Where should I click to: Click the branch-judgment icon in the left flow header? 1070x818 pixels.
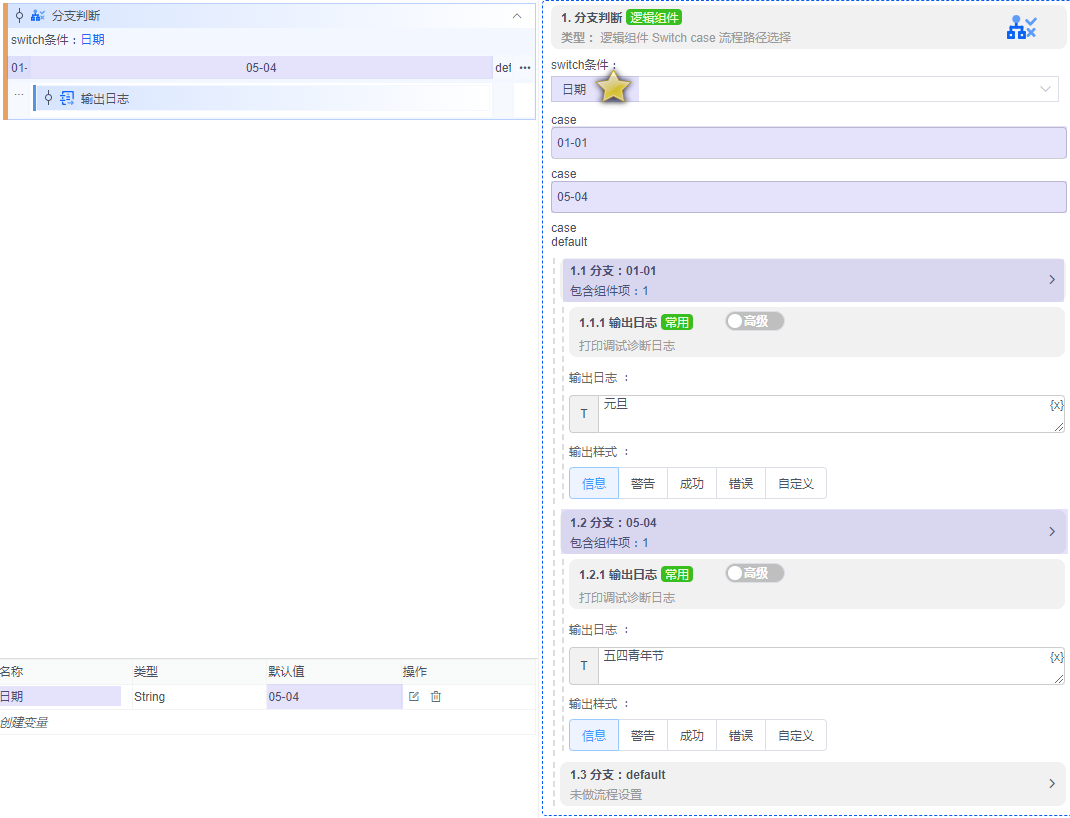[38, 16]
